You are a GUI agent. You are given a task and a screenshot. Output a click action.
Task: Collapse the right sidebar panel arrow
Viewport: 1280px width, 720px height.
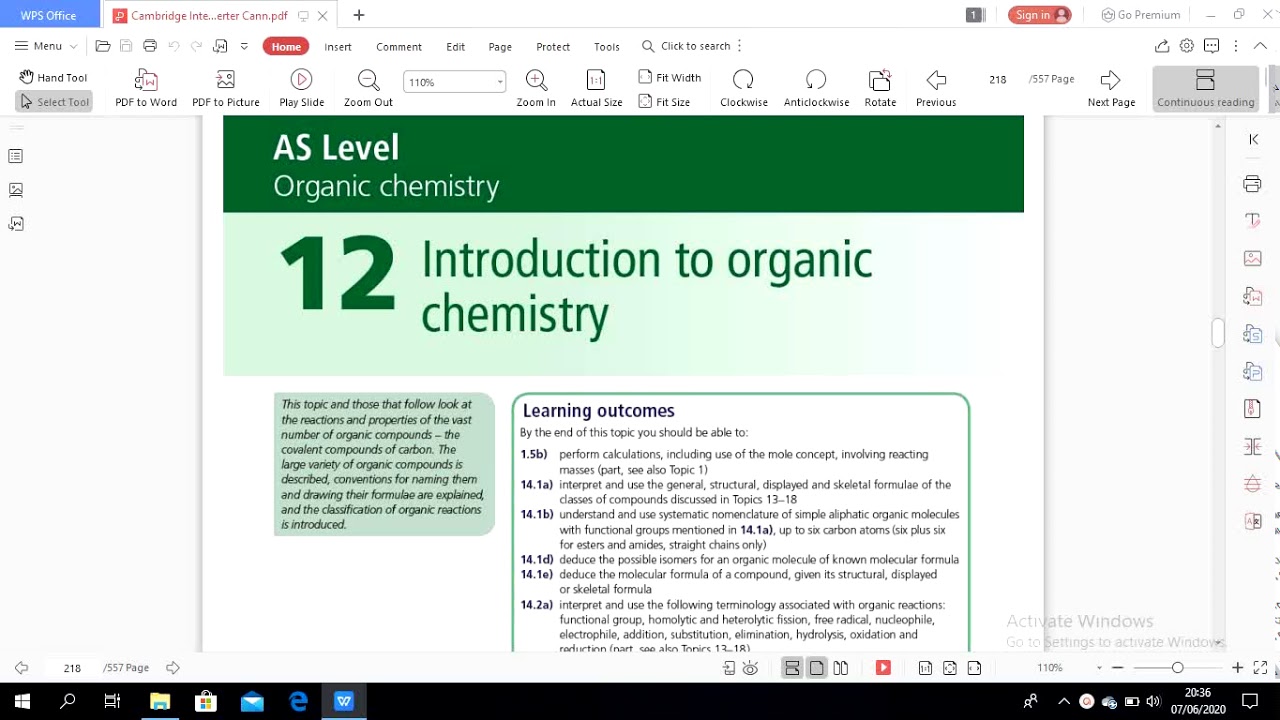pos(1253,139)
